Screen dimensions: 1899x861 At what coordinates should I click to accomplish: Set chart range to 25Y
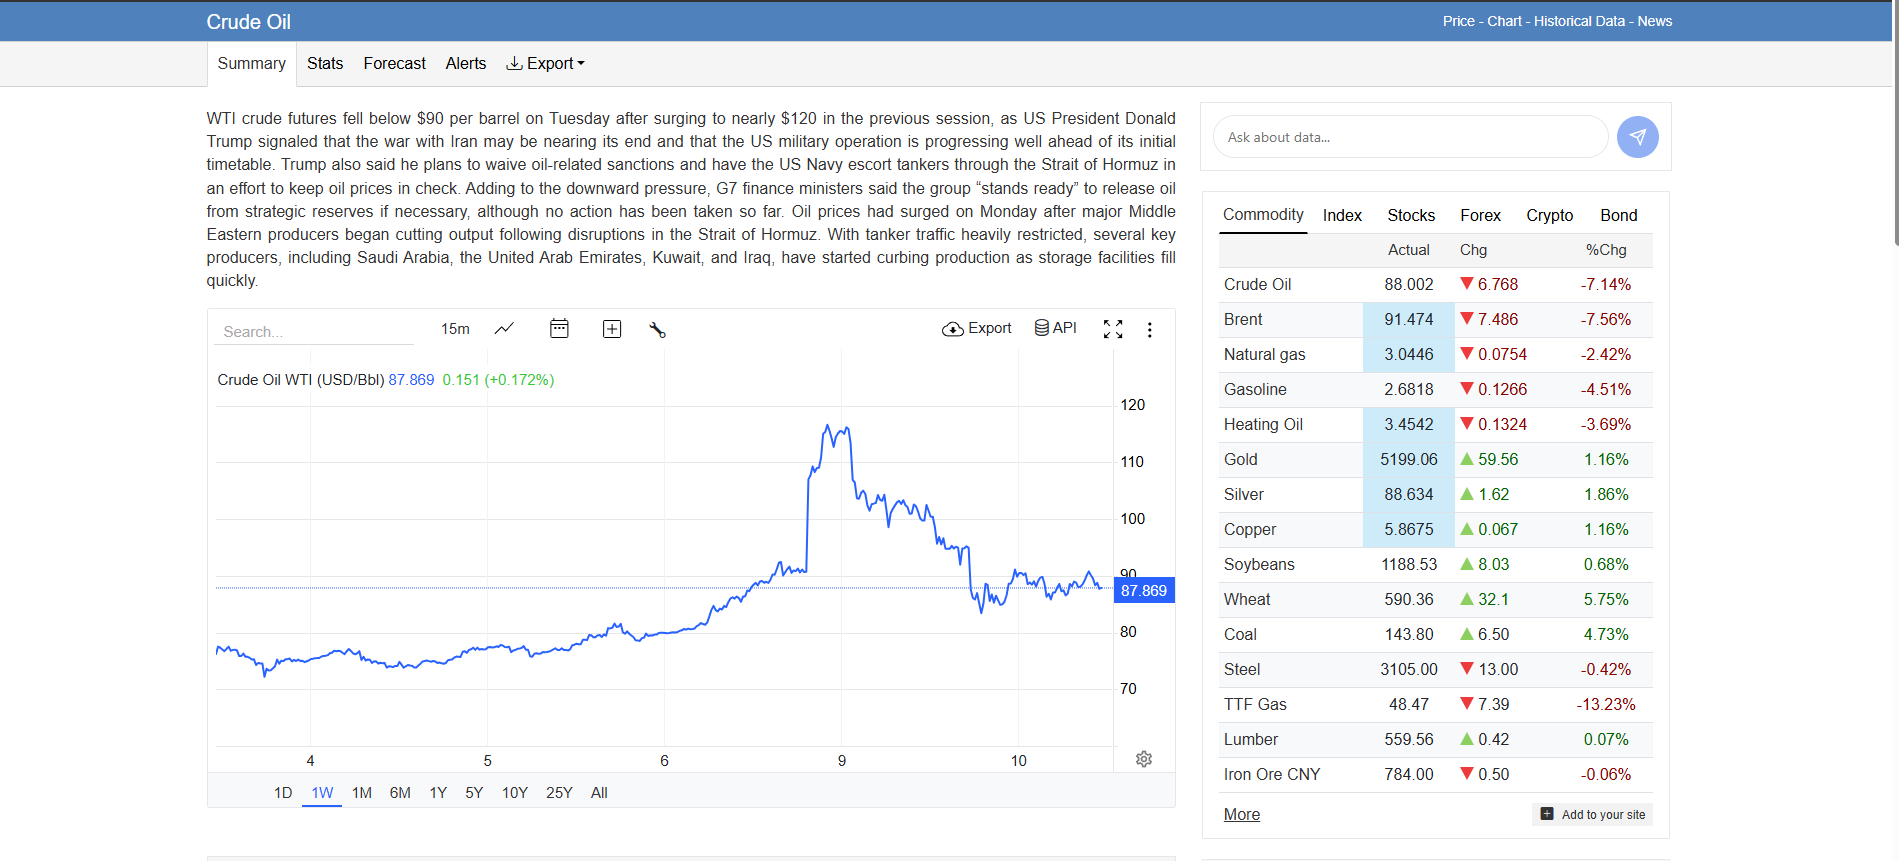pos(559,793)
